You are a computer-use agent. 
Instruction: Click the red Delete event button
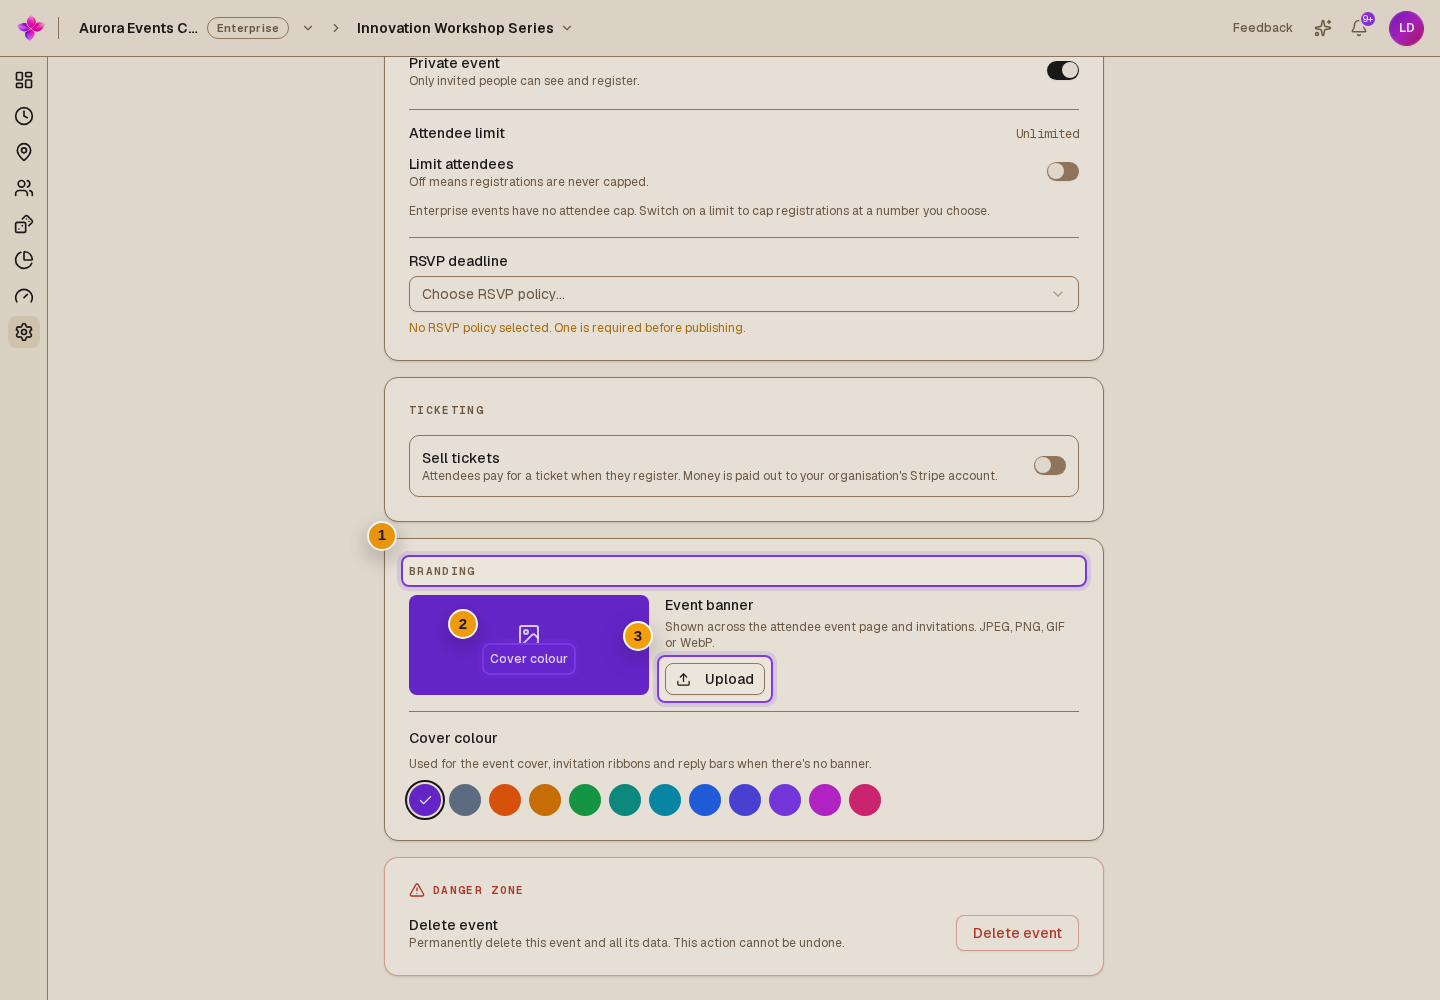1017,933
